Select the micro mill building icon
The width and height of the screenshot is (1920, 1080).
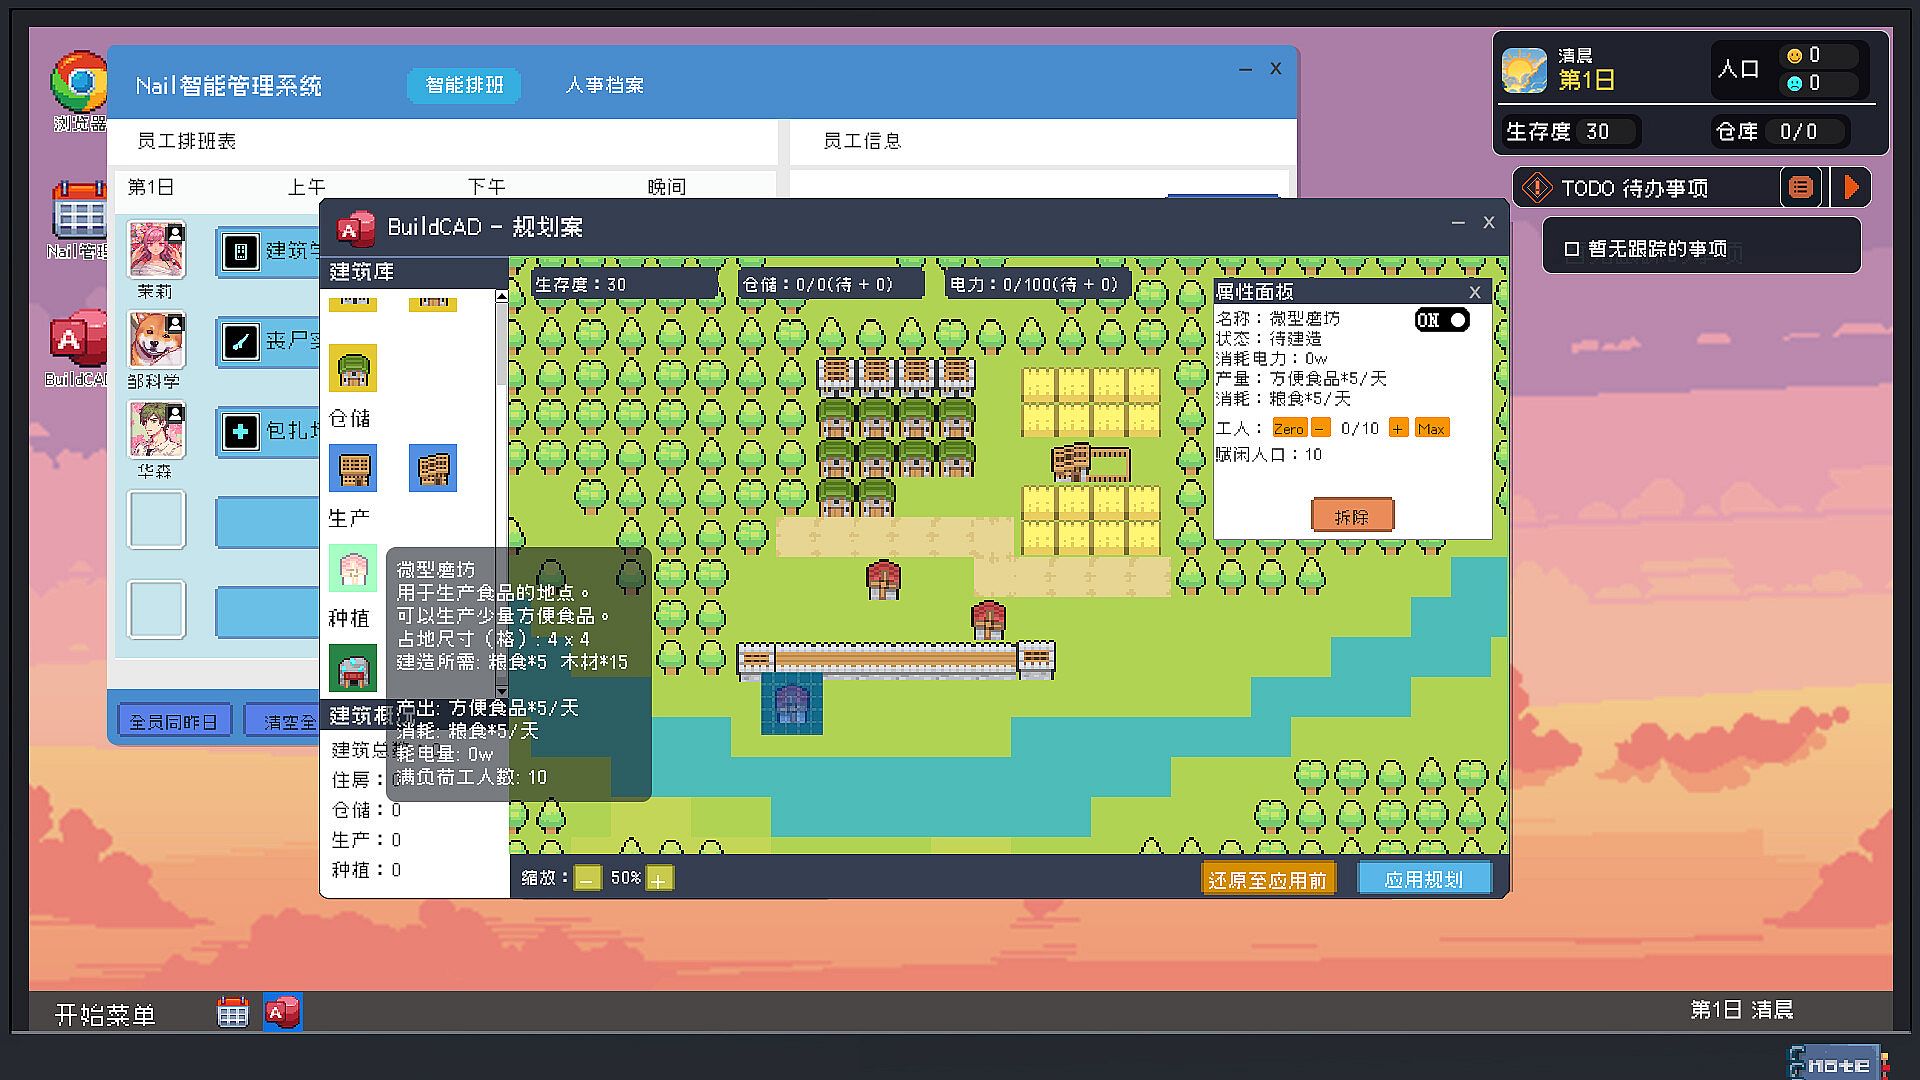click(353, 568)
